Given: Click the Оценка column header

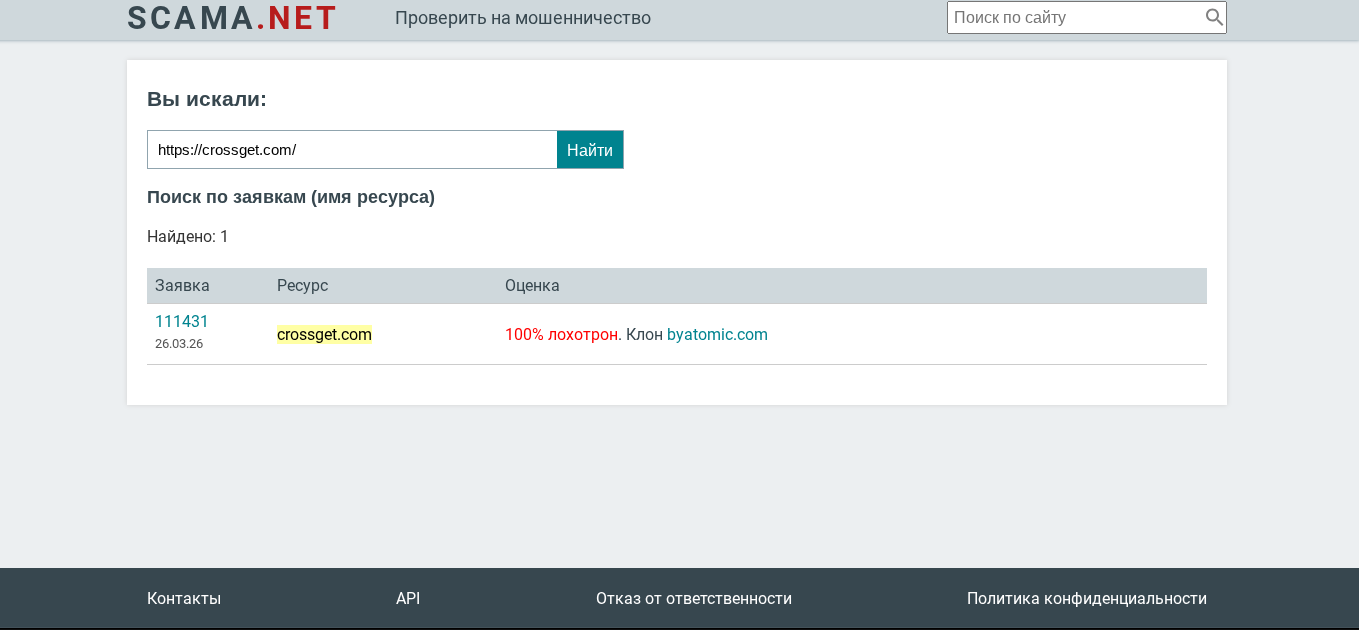Looking at the screenshot, I should 532,285.
